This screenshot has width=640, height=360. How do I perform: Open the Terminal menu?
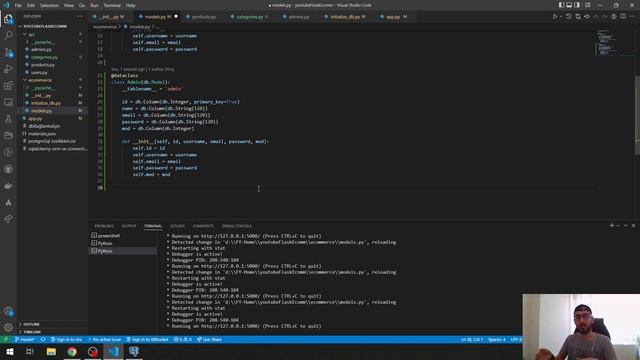[x=112, y=5]
